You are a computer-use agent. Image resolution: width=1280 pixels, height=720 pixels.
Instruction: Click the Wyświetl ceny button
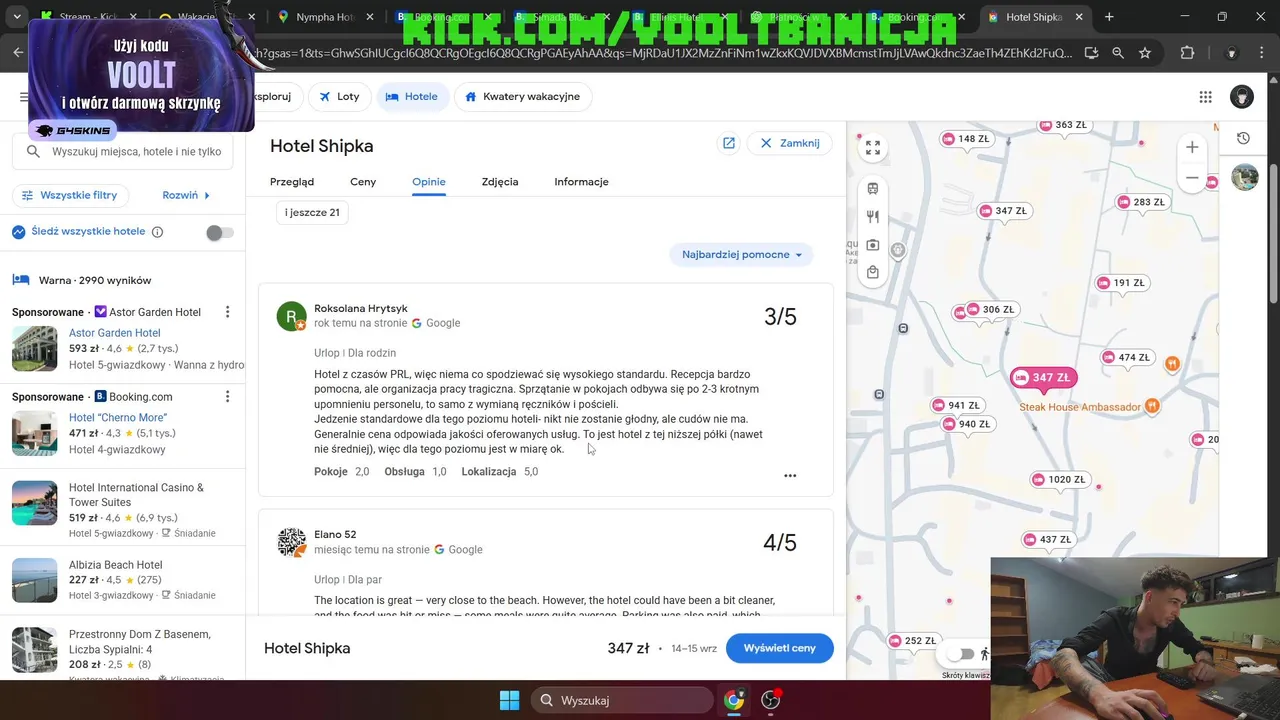point(780,648)
